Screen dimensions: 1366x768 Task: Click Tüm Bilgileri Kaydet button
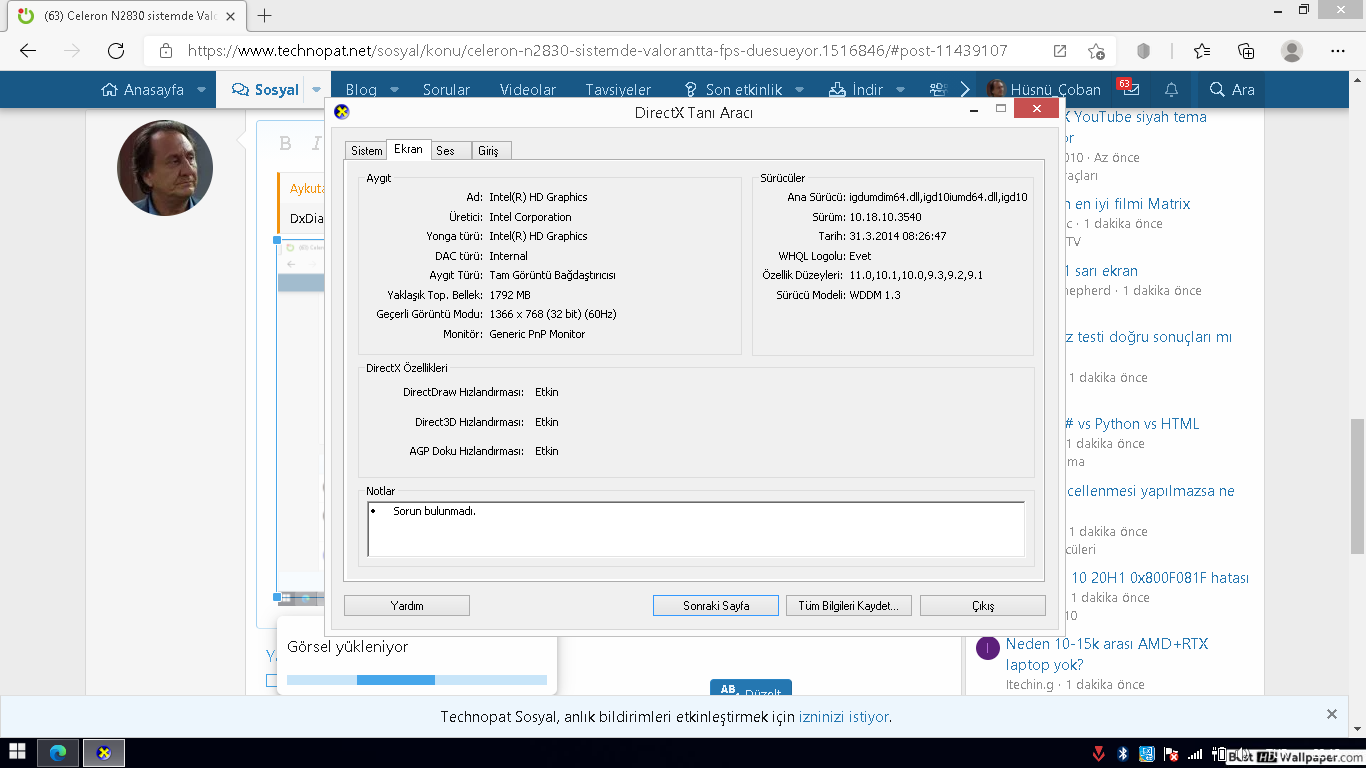849,605
